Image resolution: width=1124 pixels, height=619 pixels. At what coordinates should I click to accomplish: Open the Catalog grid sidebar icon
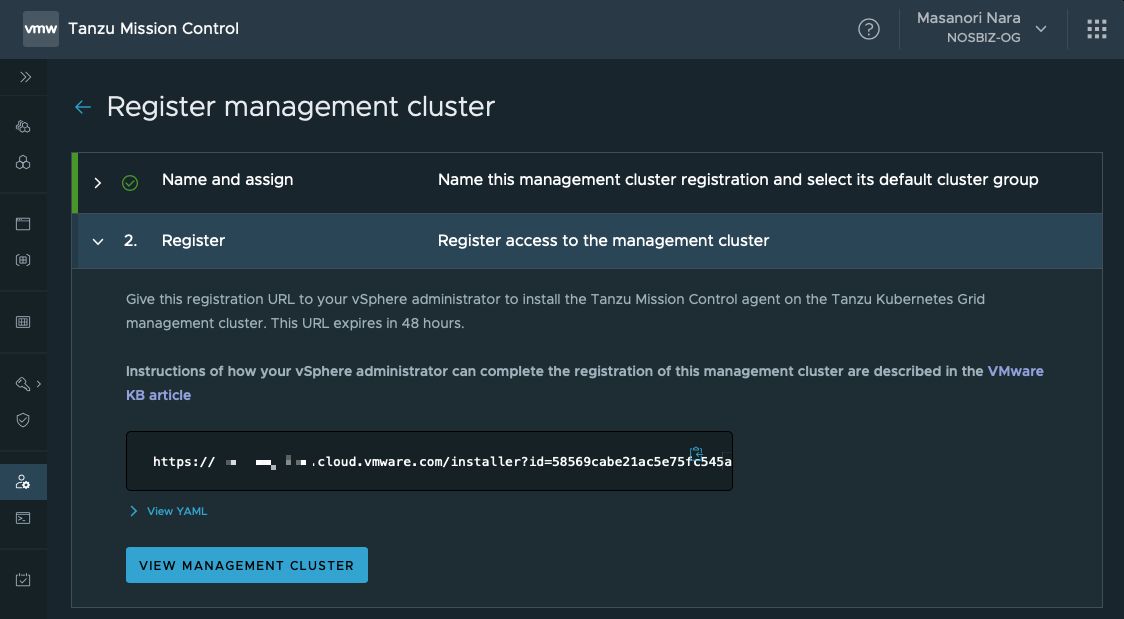click(x=23, y=322)
